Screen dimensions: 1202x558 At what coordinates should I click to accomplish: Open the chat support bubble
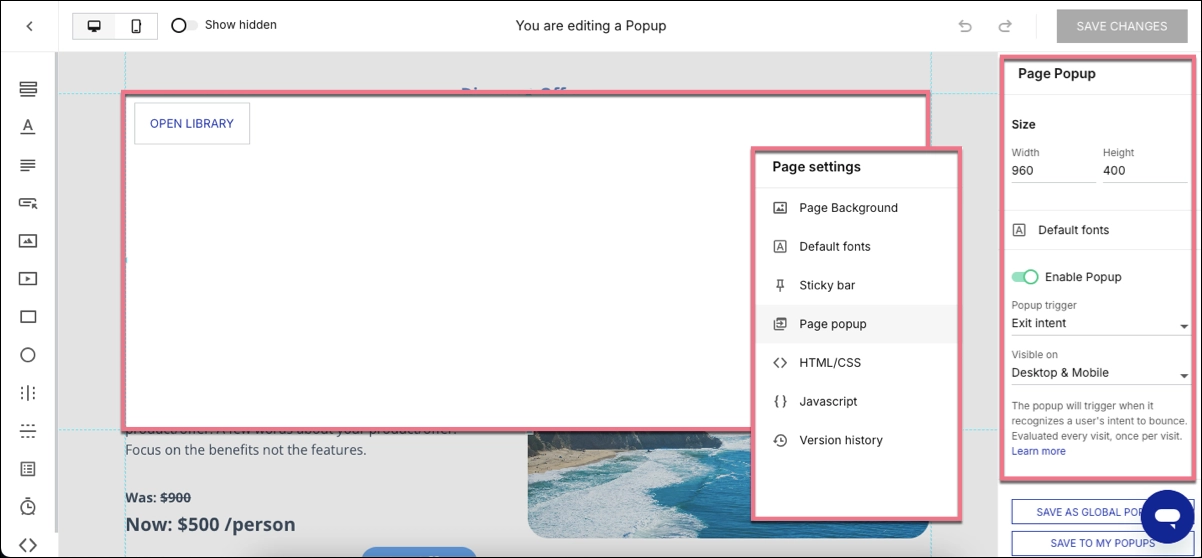click(1167, 516)
